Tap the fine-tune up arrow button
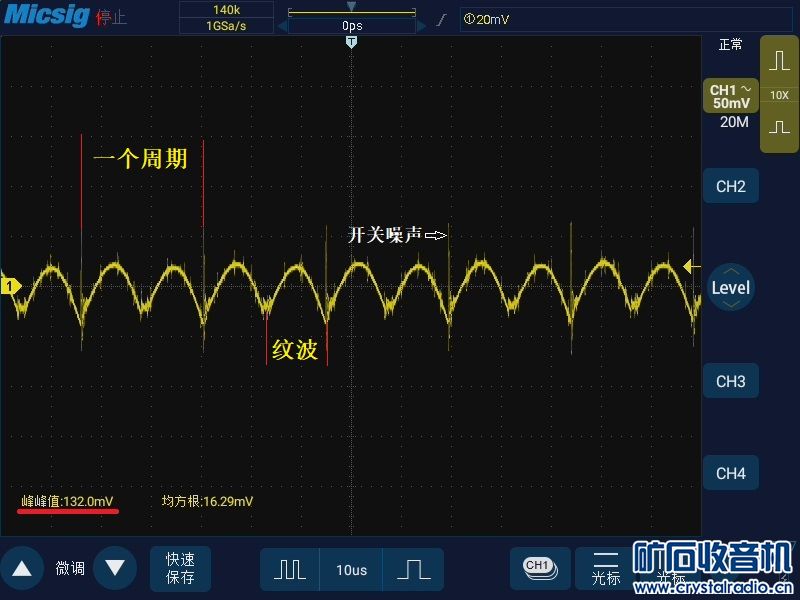The width and height of the screenshot is (800, 600). pos(22,568)
